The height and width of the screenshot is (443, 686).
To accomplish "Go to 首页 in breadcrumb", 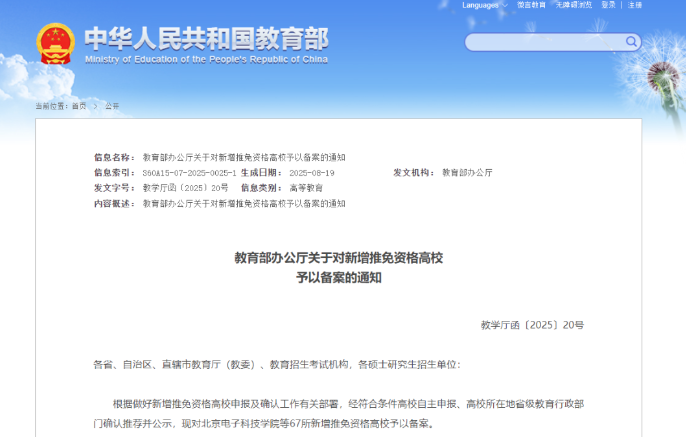I will pyautogui.click(x=79, y=106).
